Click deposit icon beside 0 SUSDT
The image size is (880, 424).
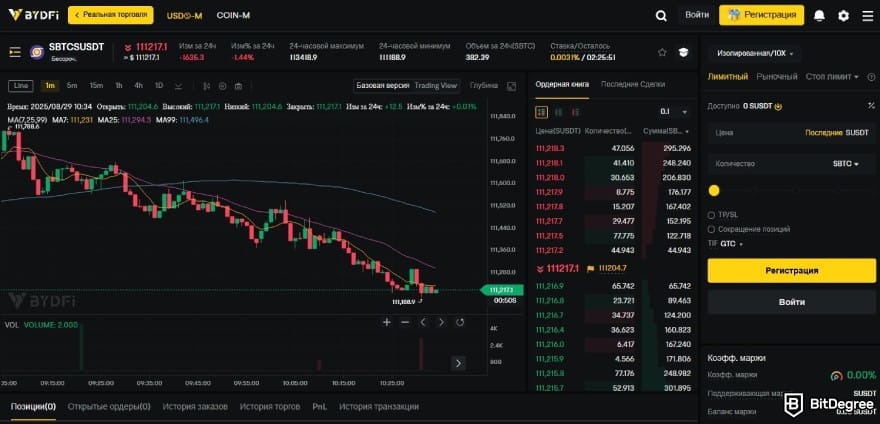point(778,106)
